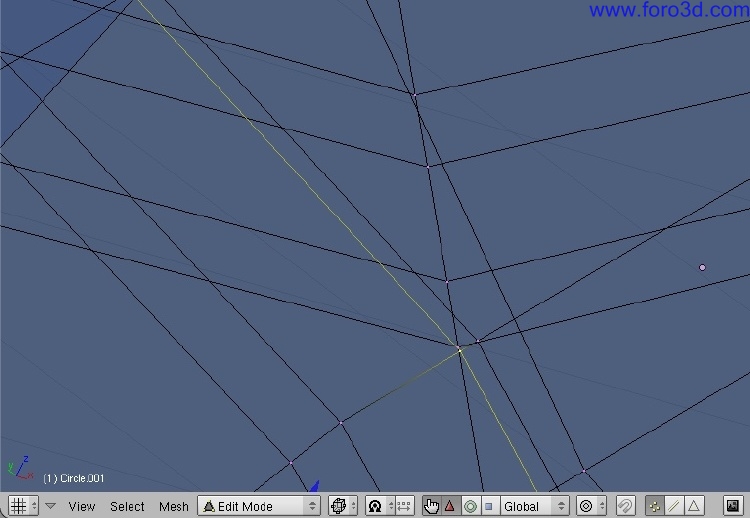This screenshot has height=518, width=750.
Task: Open the Edit Mode dropdown
Action: coord(259,506)
